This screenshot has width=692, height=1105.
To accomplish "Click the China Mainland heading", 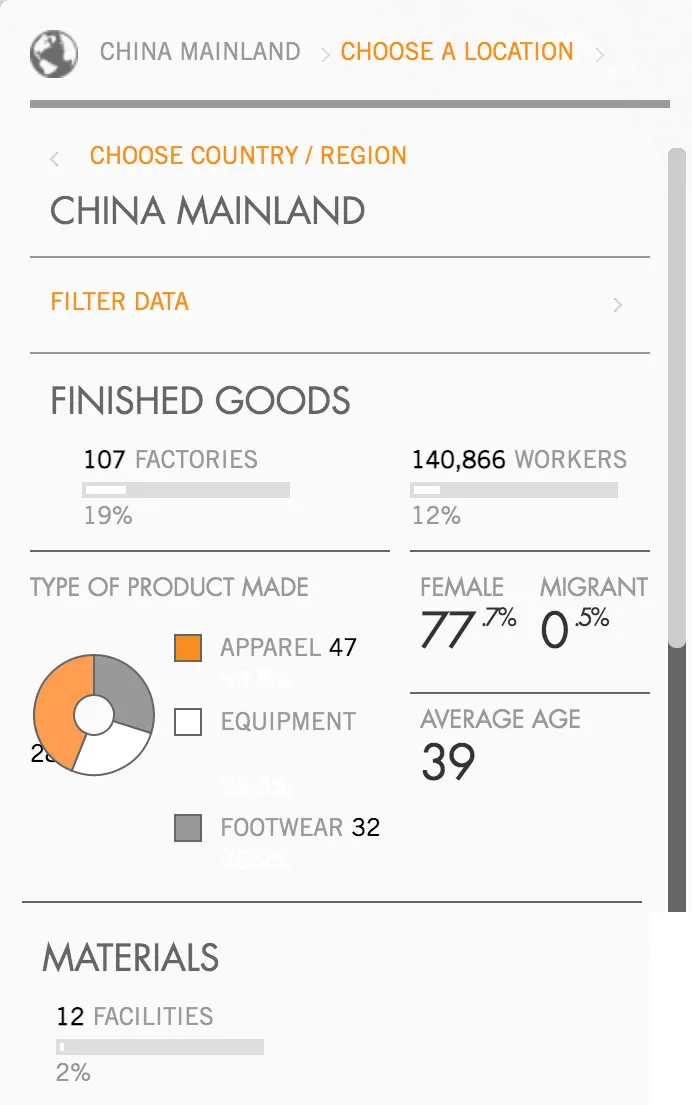I will (x=207, y=211).
